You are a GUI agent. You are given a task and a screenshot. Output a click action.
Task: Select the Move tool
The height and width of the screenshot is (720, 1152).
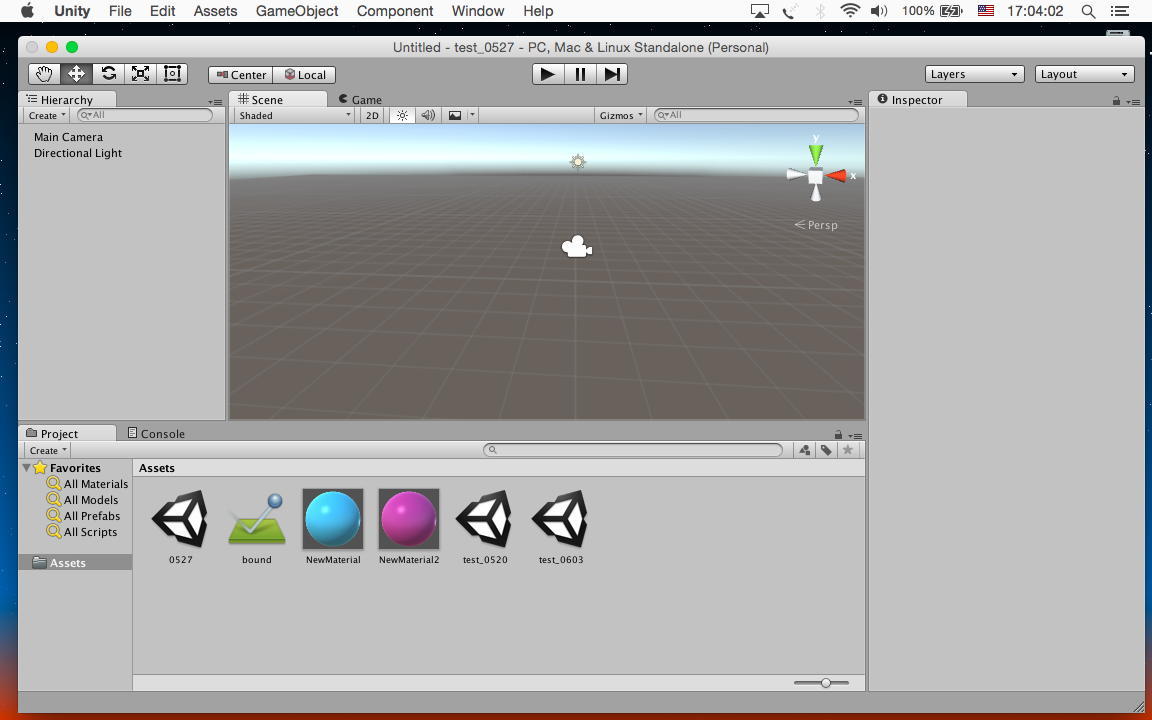[76, 74]
